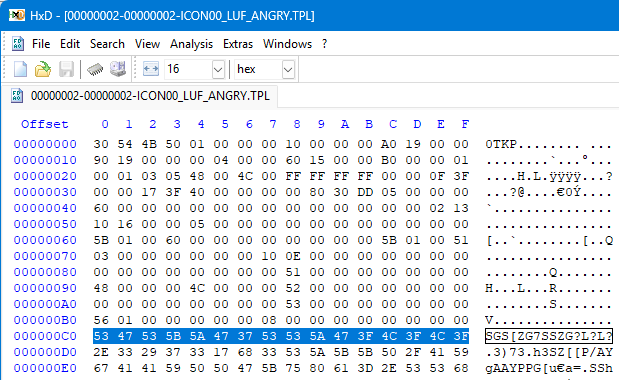The width and height of the screenshot is (619, 380).
Task: Open the Windows menu
Action: click(x=287, y=44)
